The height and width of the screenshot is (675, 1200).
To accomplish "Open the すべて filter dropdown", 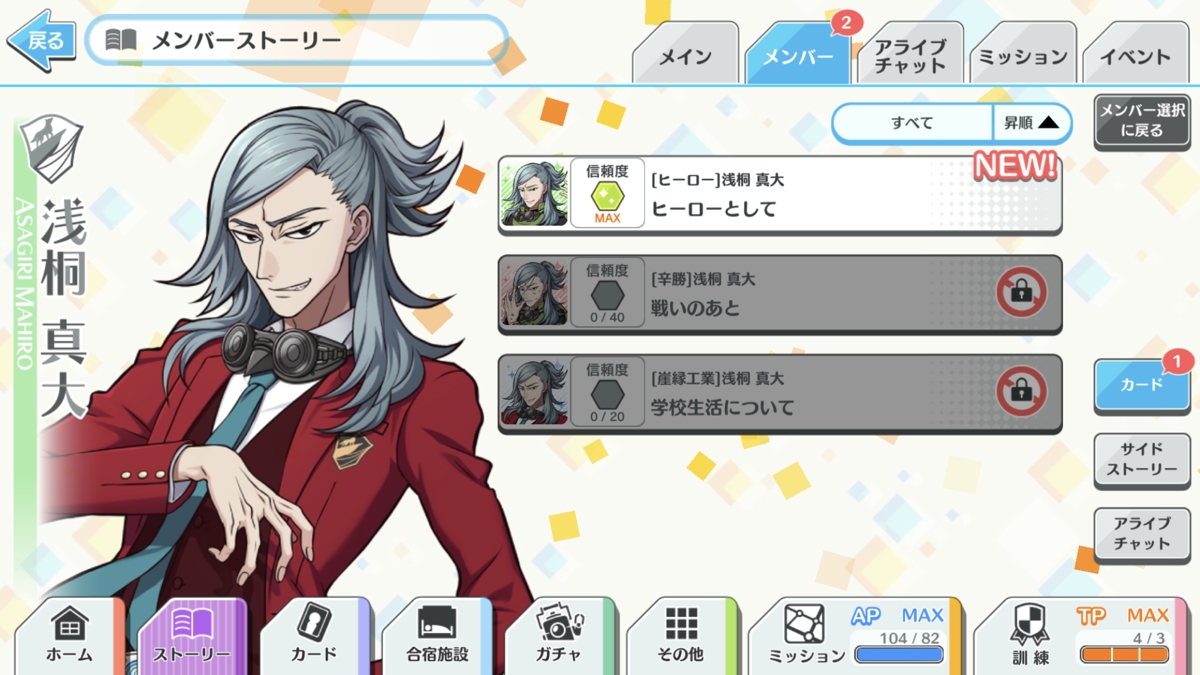I will coord(912,123).
